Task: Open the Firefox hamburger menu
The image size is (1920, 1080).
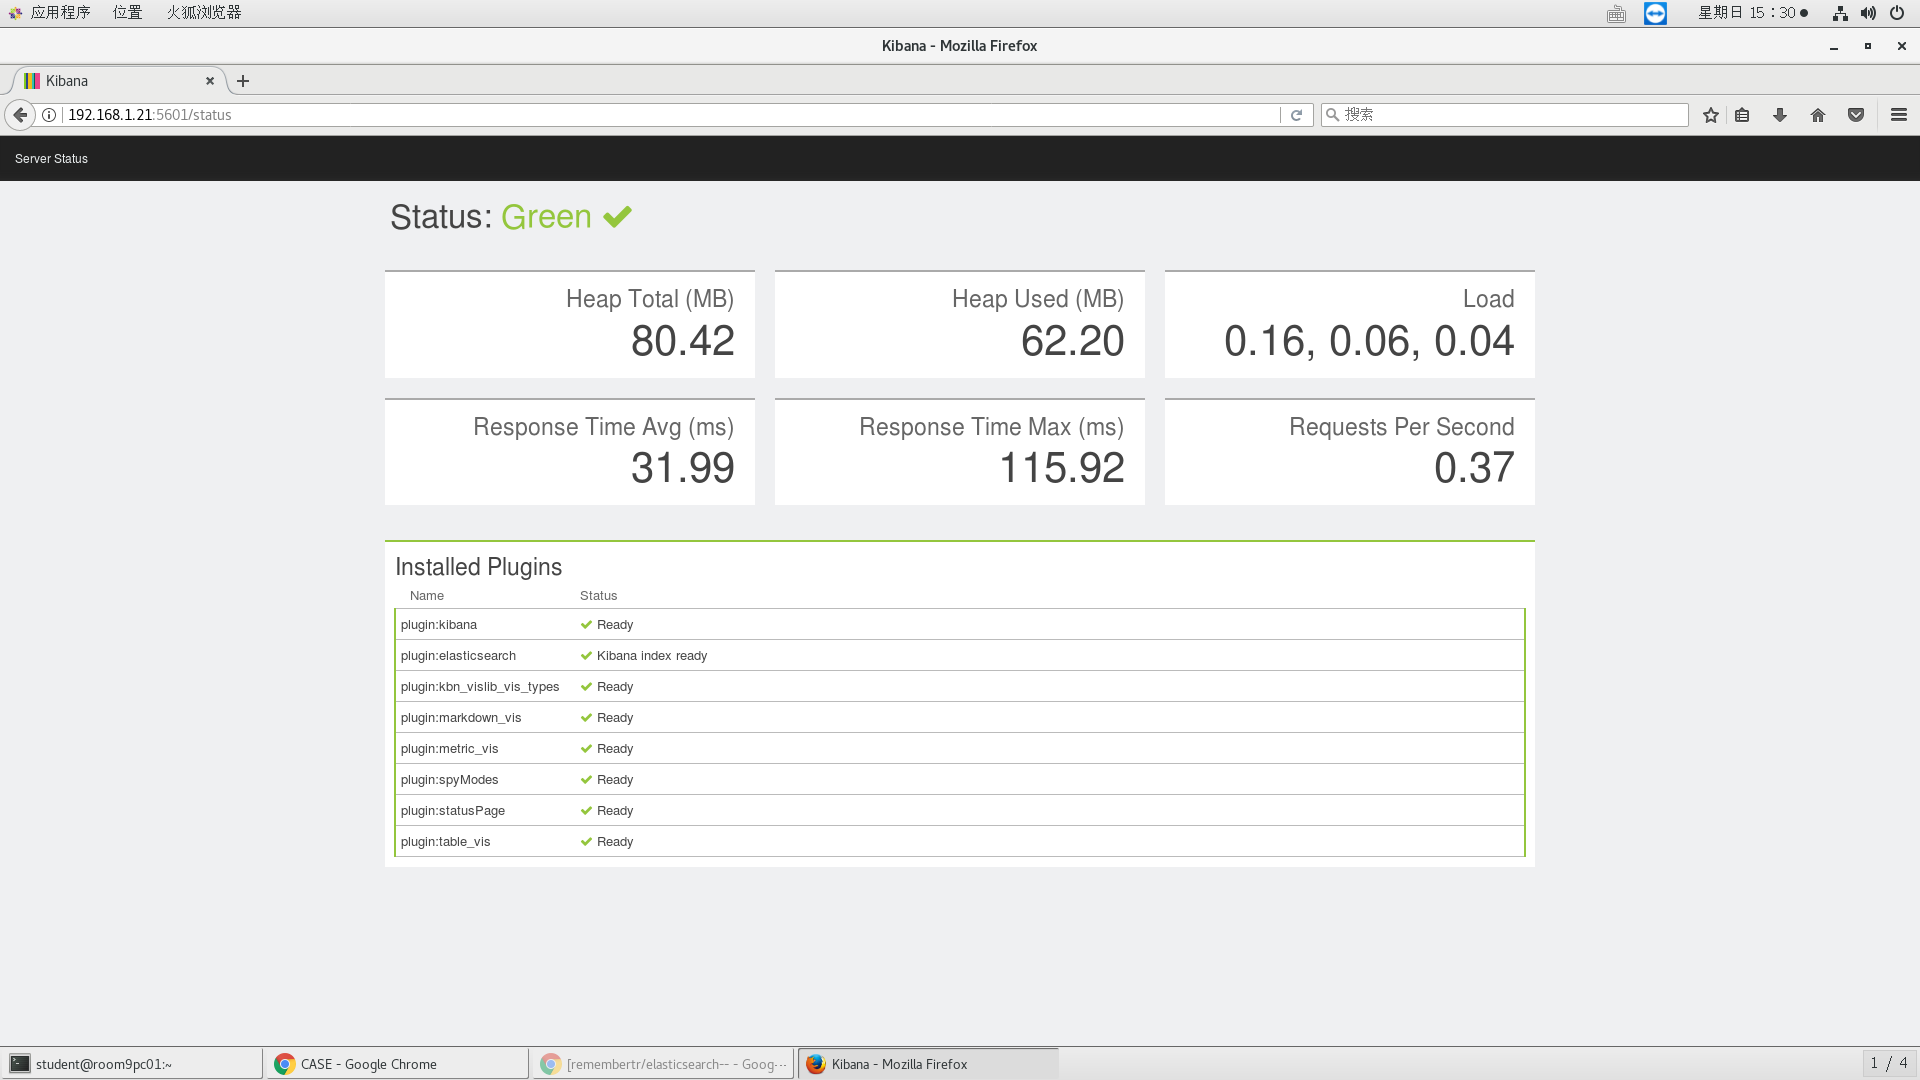Action: [1899, 115]
